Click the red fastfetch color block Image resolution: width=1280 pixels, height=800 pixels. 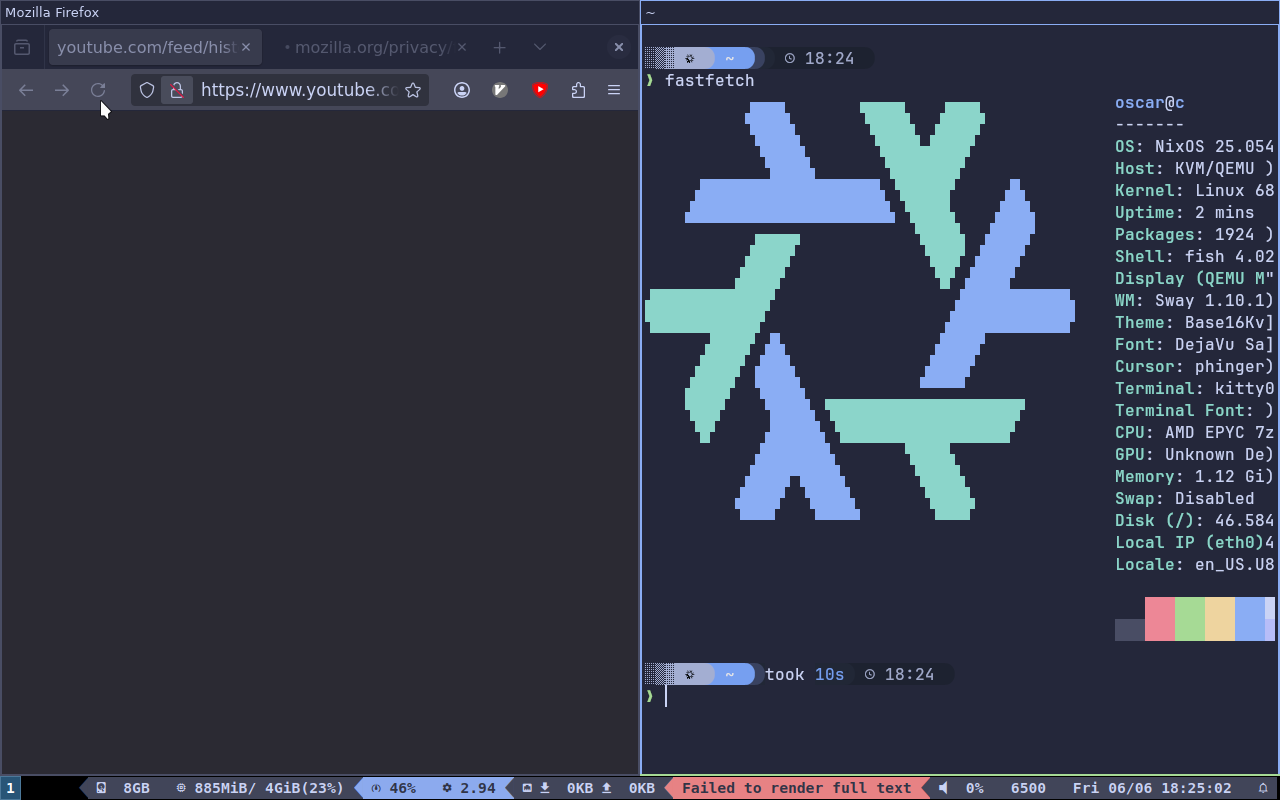(x=1160, y=619)
